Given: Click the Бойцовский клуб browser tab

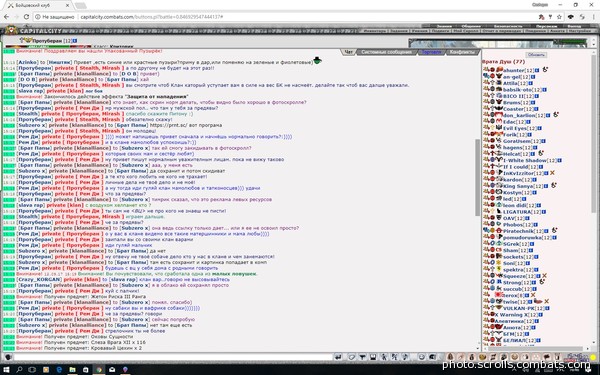Looking at the screenshot, I should [39, 5].
